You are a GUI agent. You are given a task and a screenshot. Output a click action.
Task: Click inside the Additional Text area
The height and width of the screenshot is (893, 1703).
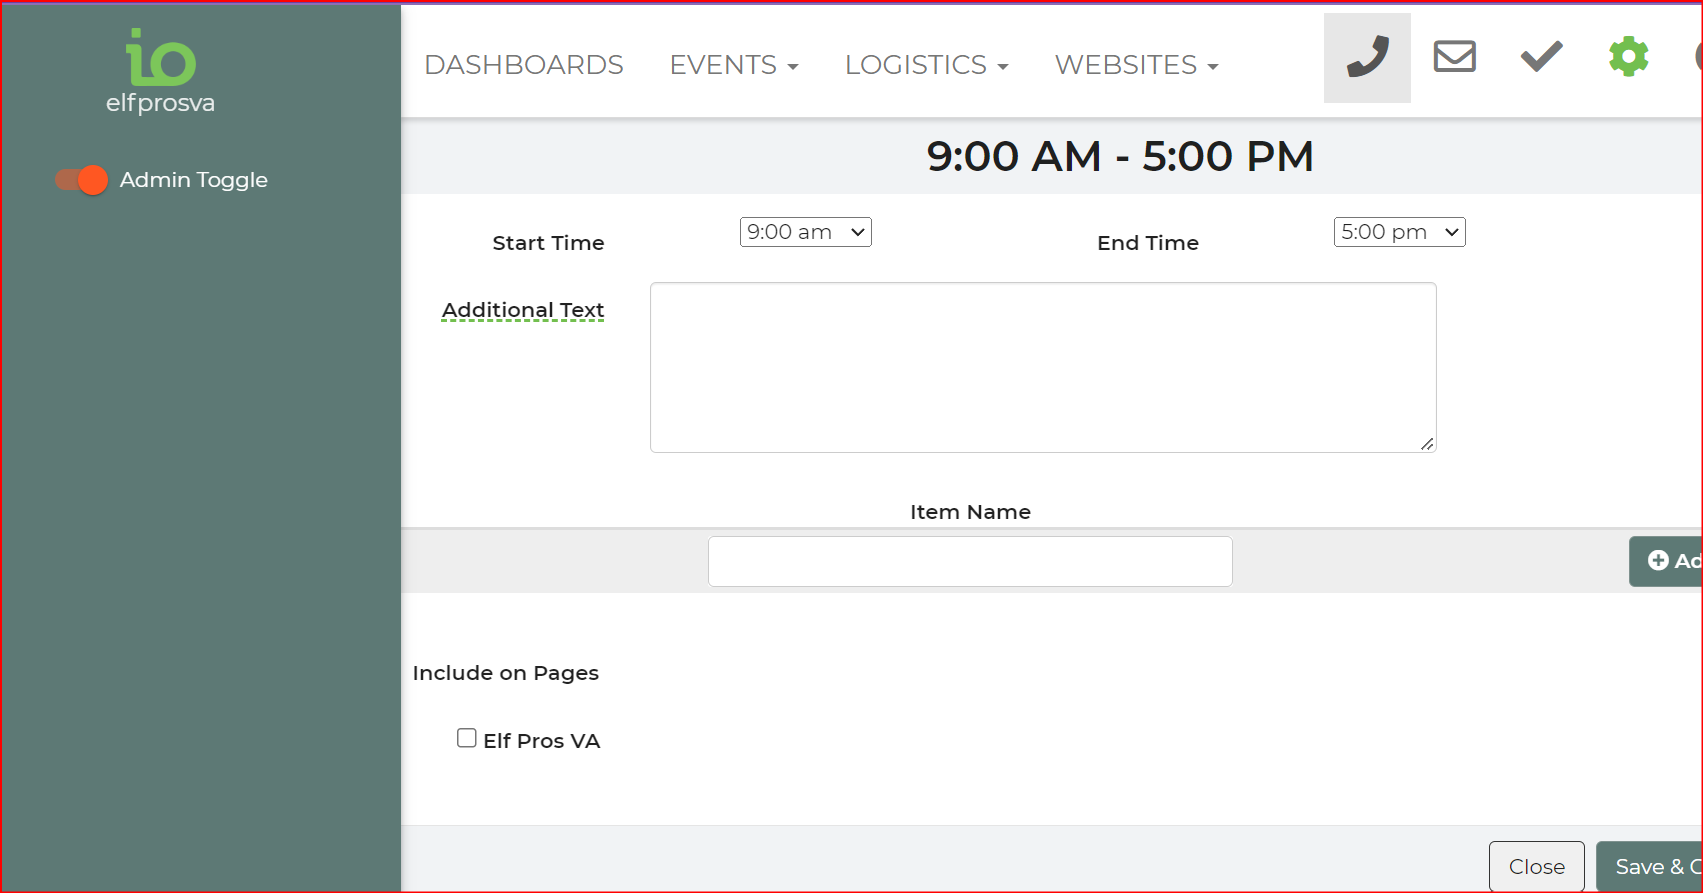pyautogui.click(x=1042, y=367)
